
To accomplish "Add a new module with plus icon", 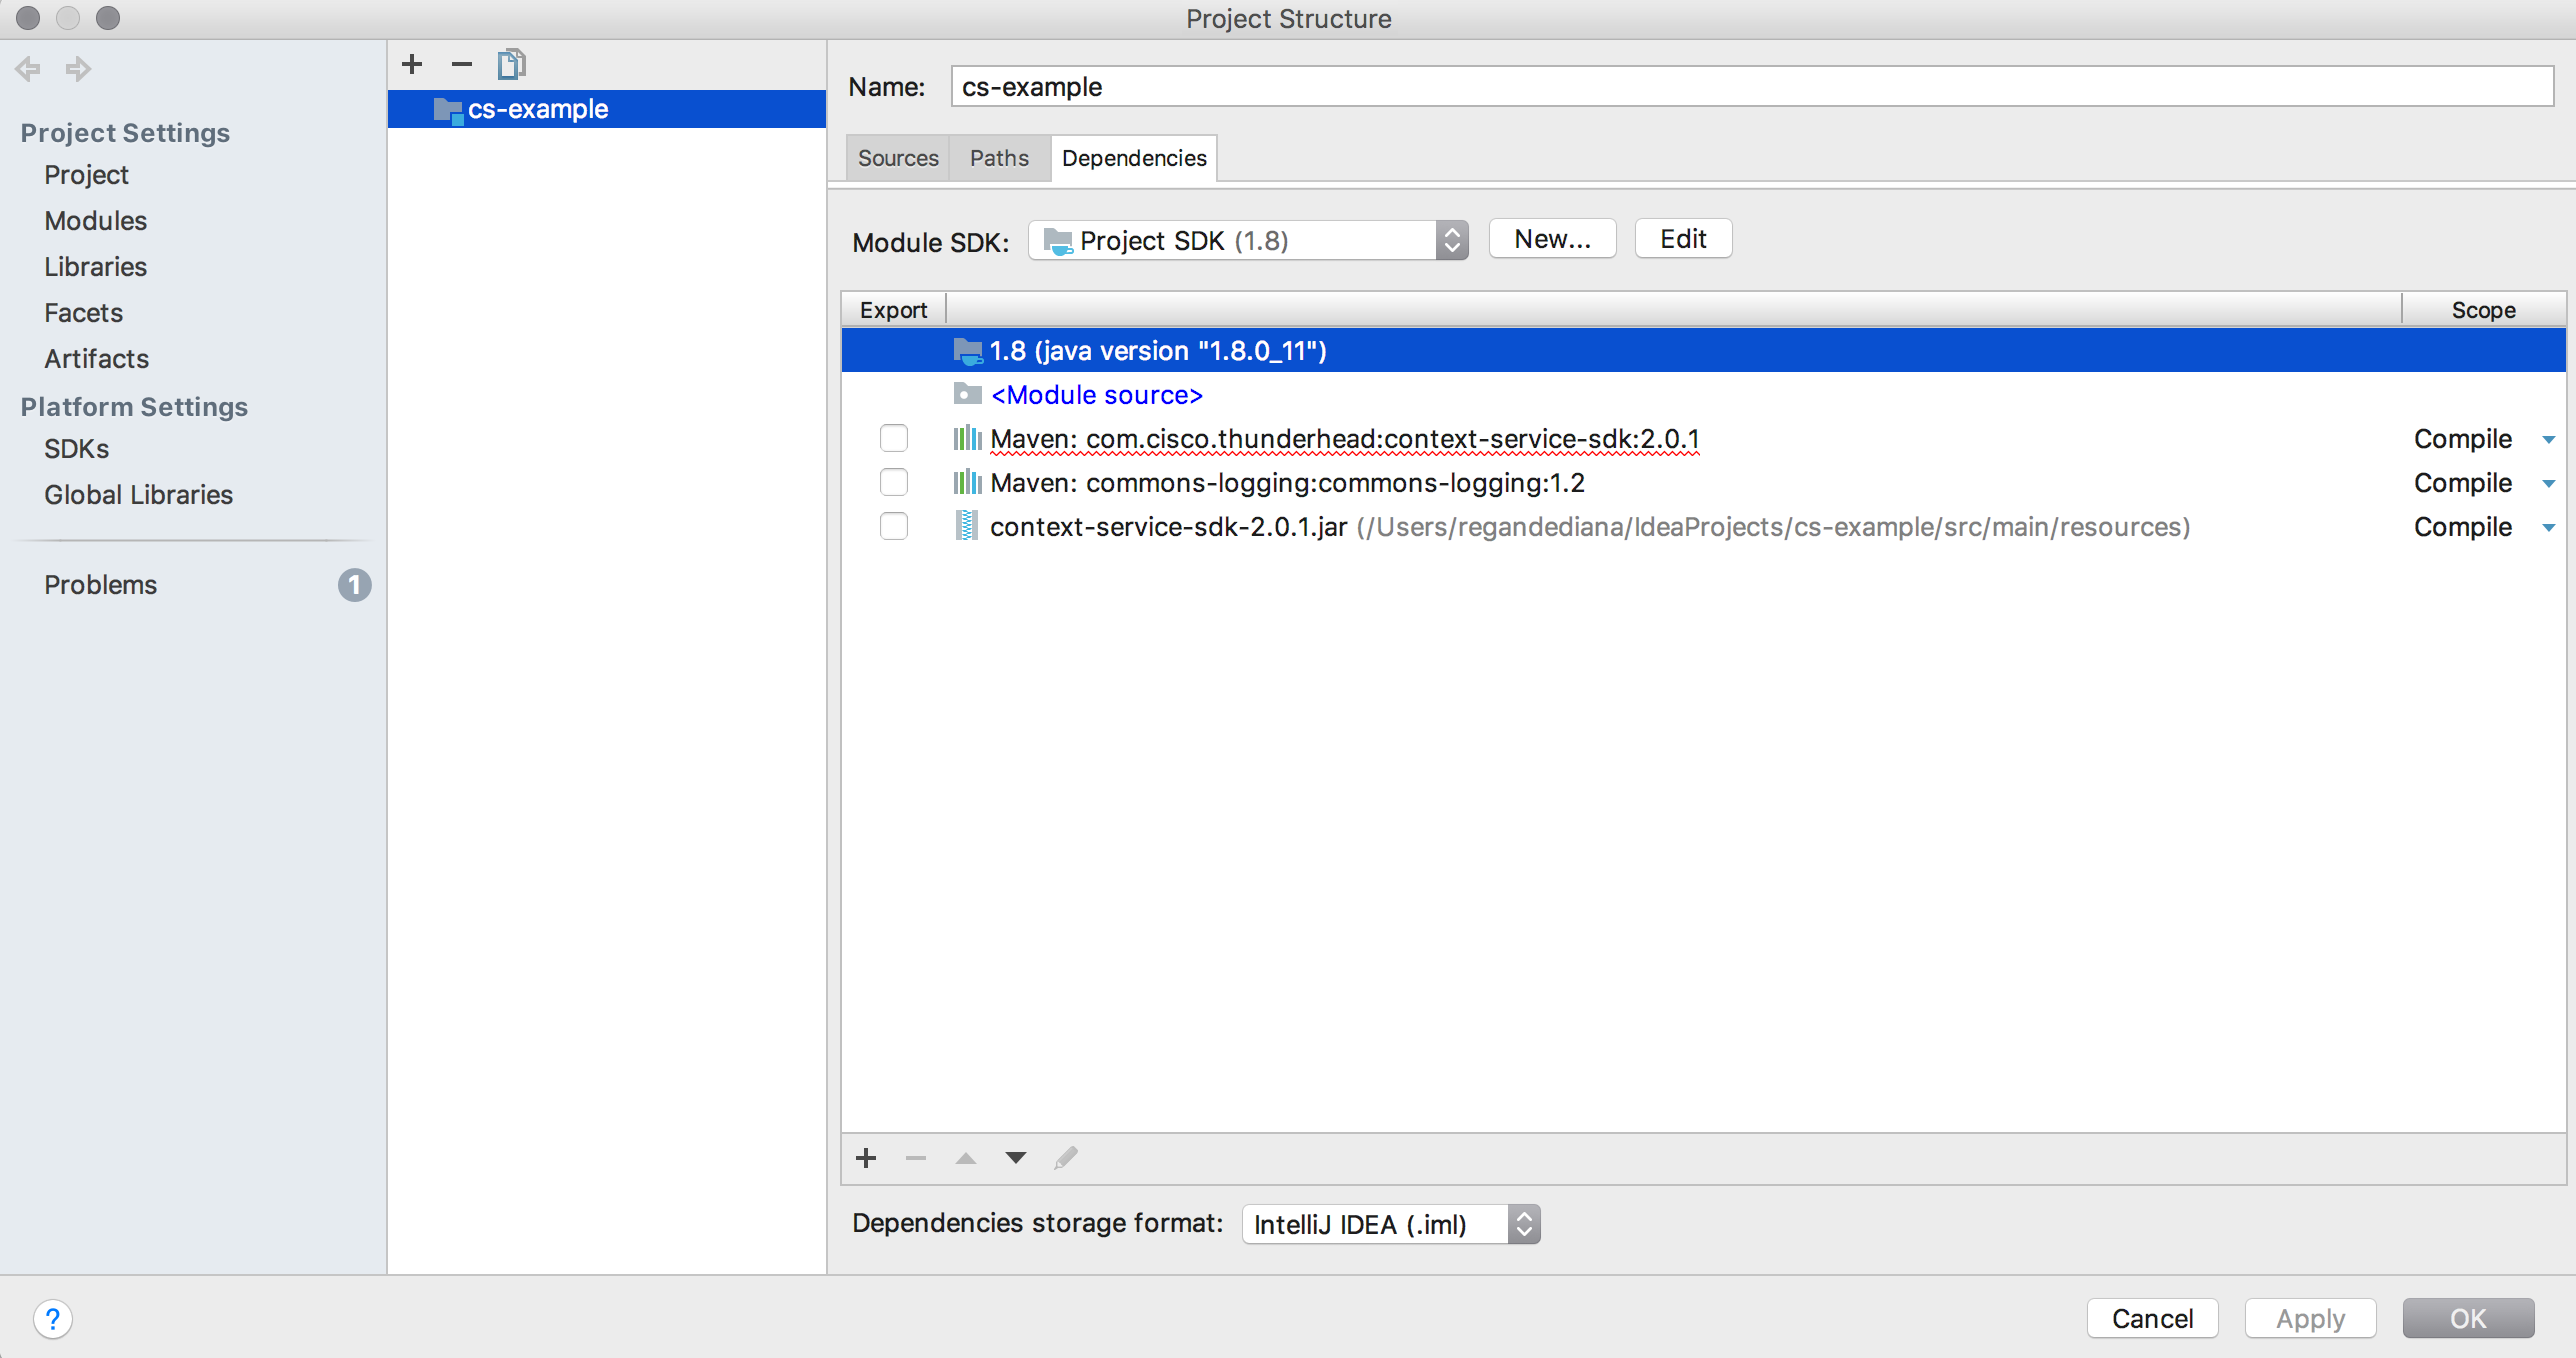I will [412, 65].
